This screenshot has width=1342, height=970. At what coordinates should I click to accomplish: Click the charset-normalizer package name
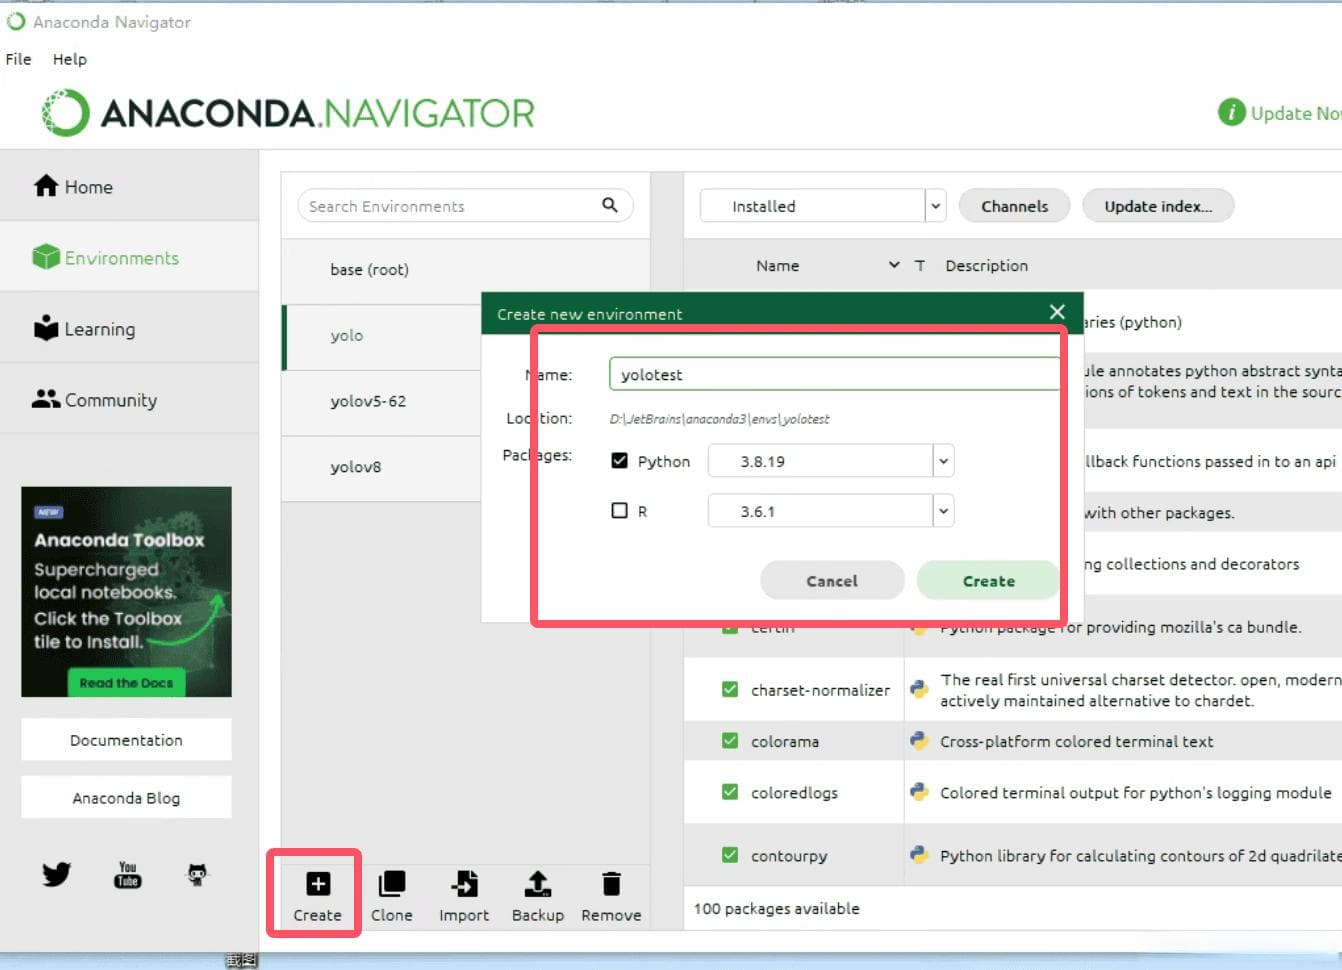[x=820, y=690]
